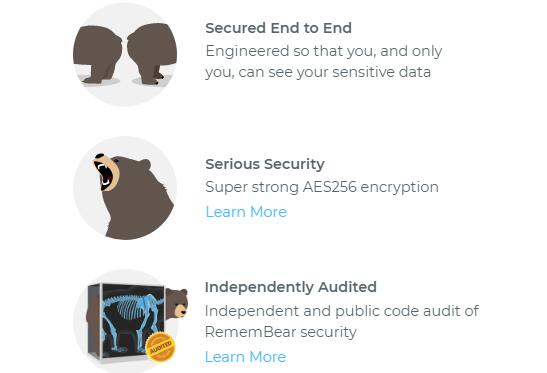Click the Independently Audited heading
This screenshot has height=373, width=547.
291,287
